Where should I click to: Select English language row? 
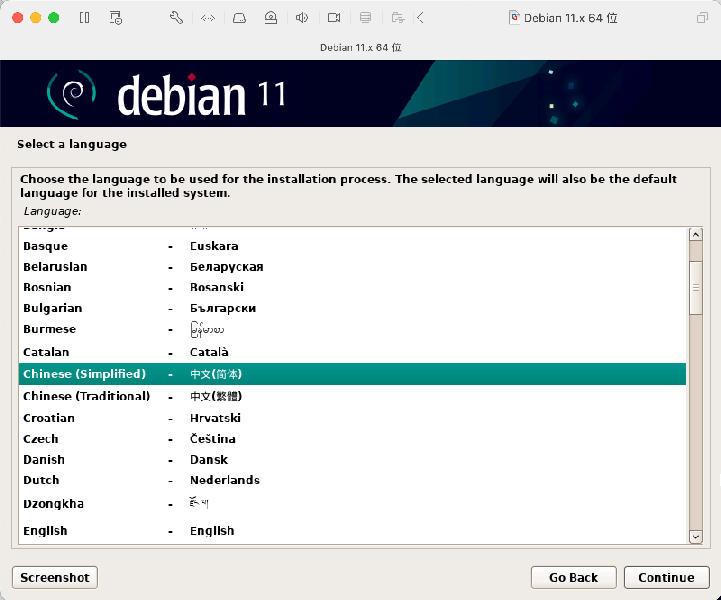tap(352, 531)
